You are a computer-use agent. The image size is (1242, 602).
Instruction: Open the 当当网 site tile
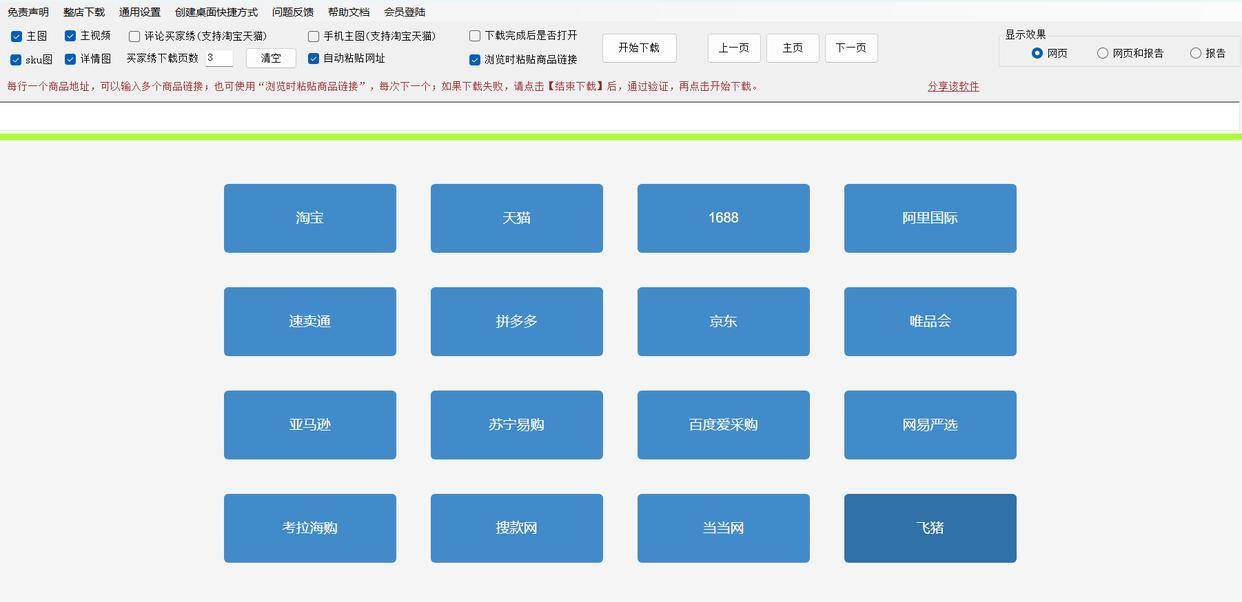(724, 528)
